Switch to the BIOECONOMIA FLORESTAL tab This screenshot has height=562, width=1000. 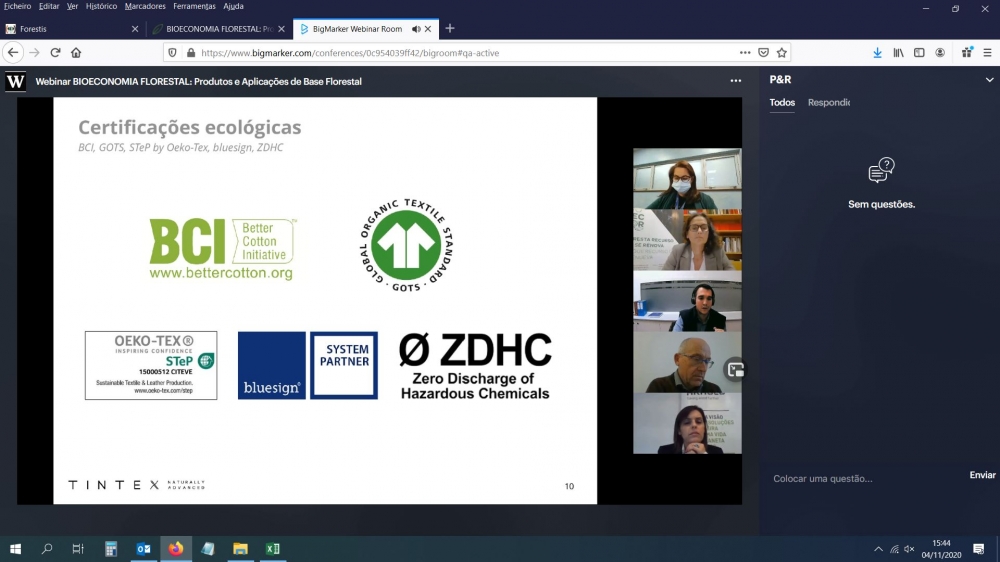click(x=219, y=29)
